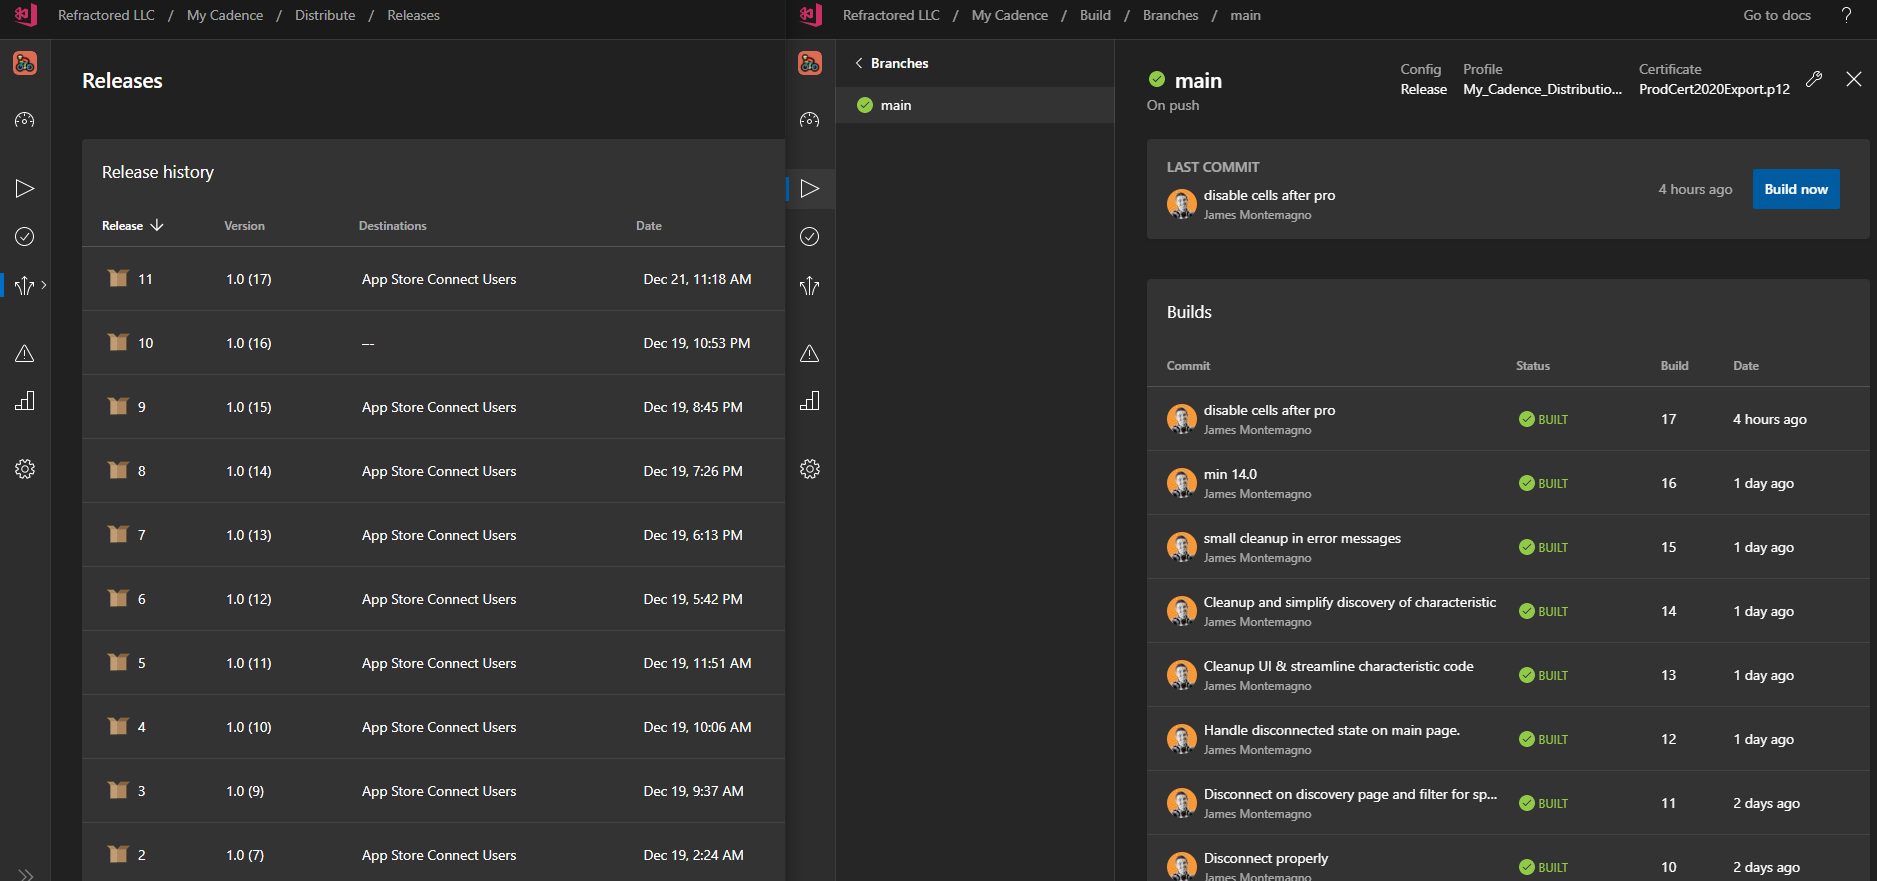
Task: Click BUILT status icon for build 17
Action: pos(1526,419)
